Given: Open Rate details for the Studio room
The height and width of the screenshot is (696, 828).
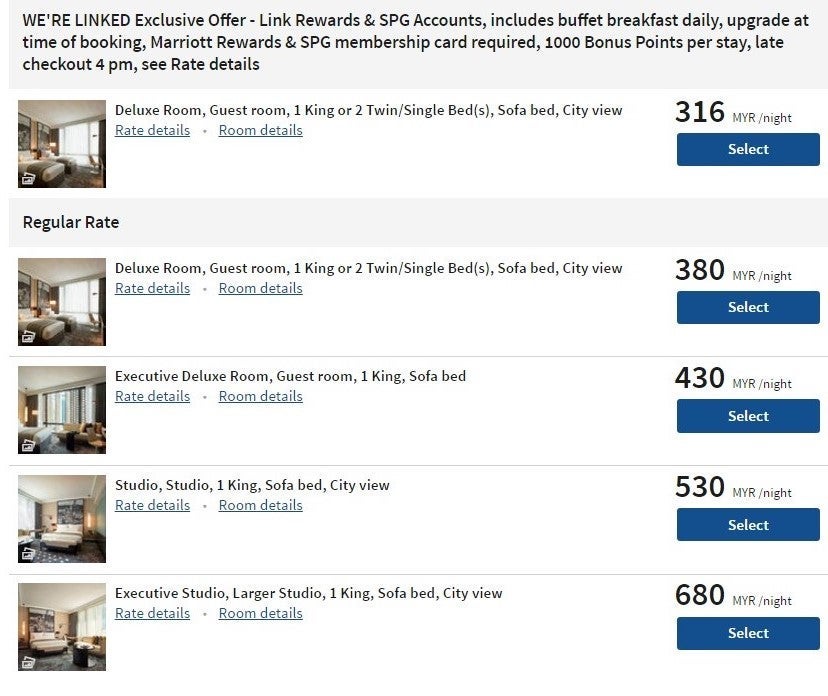Looking at the screenshot, I should (x=153, y=505).
